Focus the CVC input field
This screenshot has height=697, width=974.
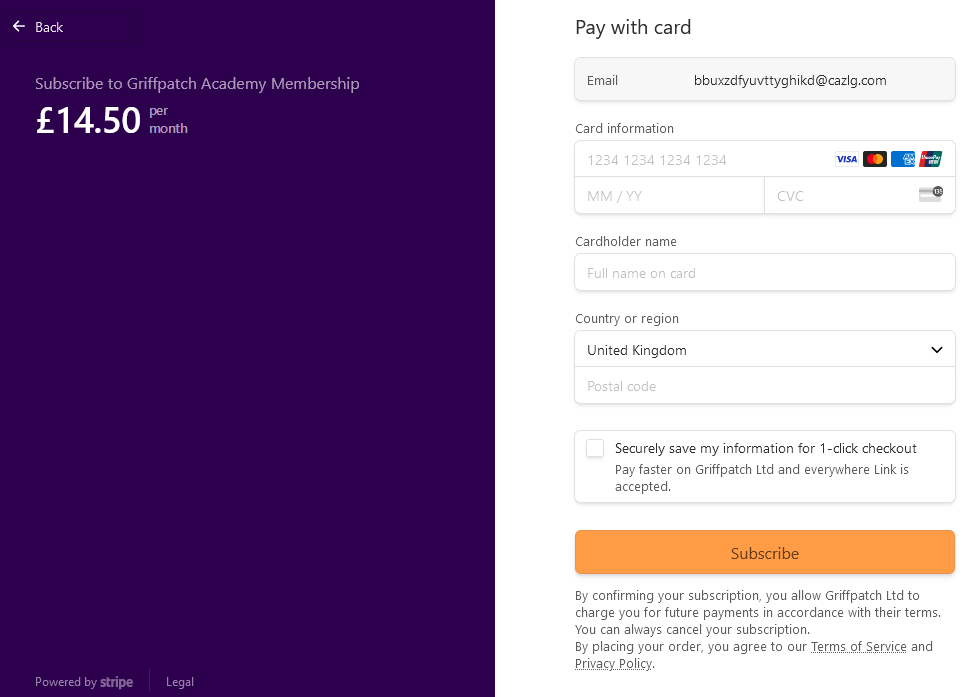(840, 196)
